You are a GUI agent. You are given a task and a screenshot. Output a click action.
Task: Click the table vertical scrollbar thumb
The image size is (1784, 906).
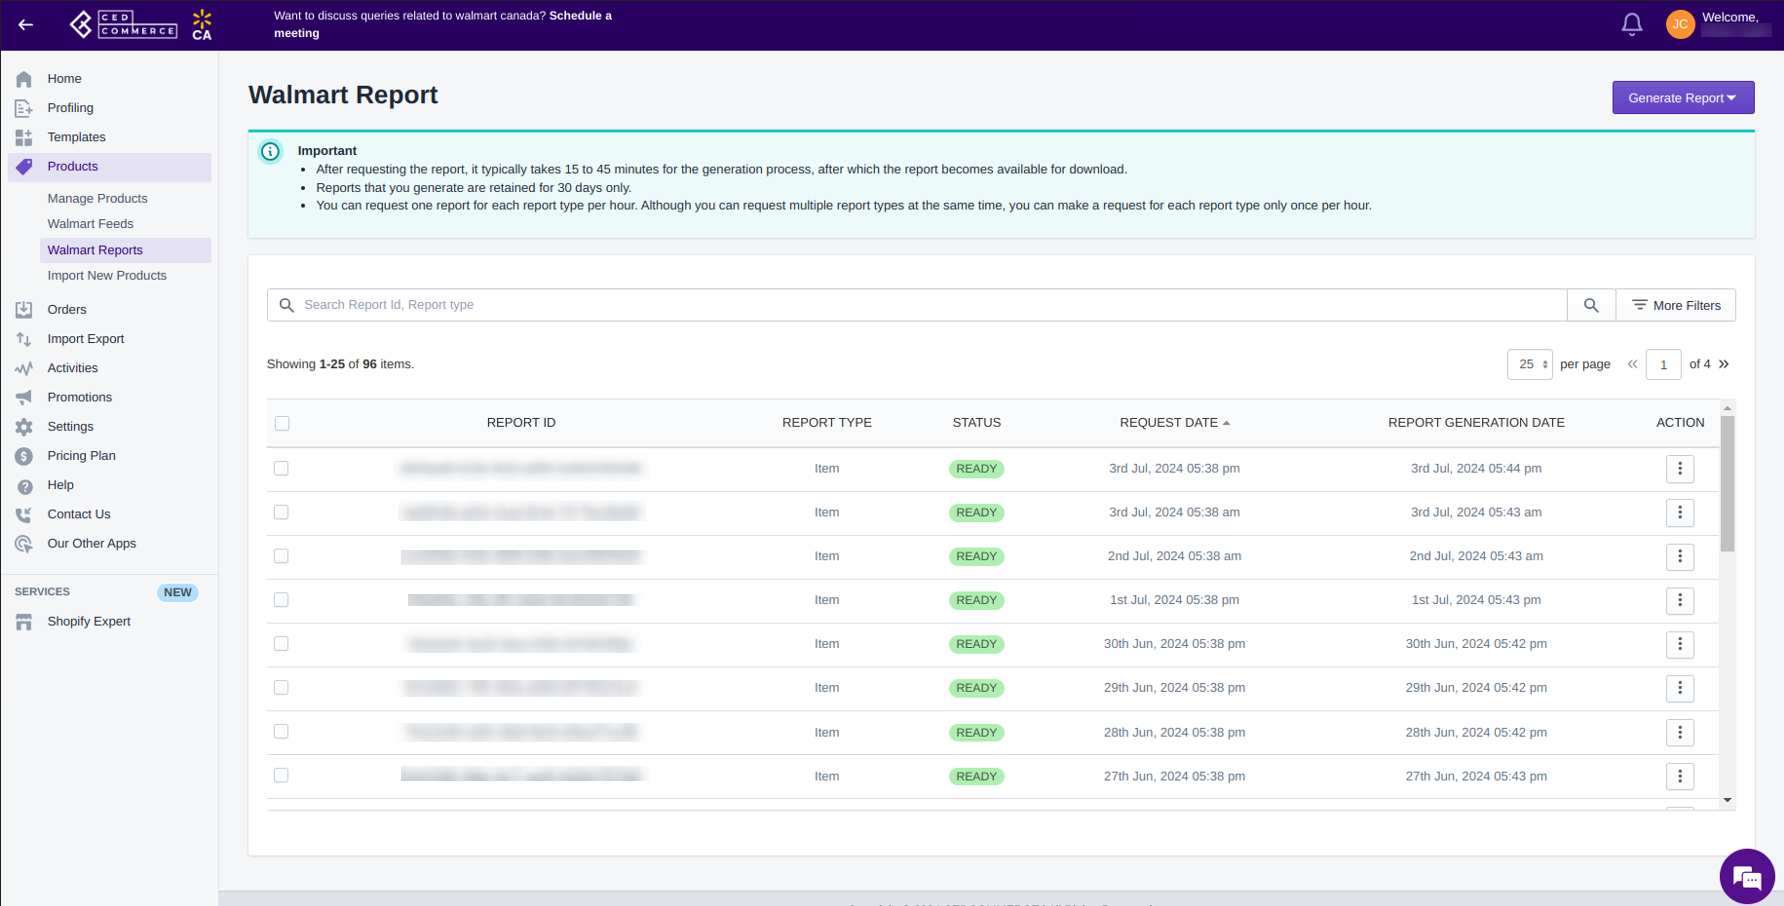pos(1727,483)
